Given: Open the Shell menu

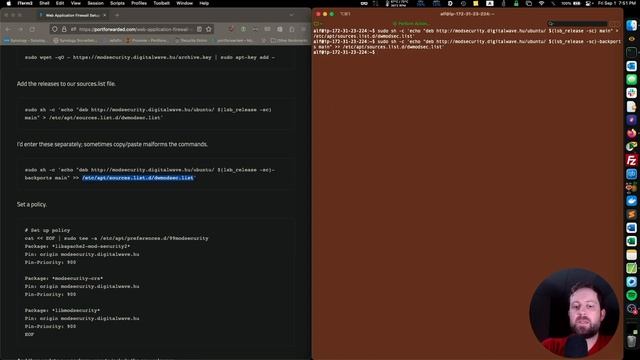Looking at the screenshot, I should [x=44, y=3].
